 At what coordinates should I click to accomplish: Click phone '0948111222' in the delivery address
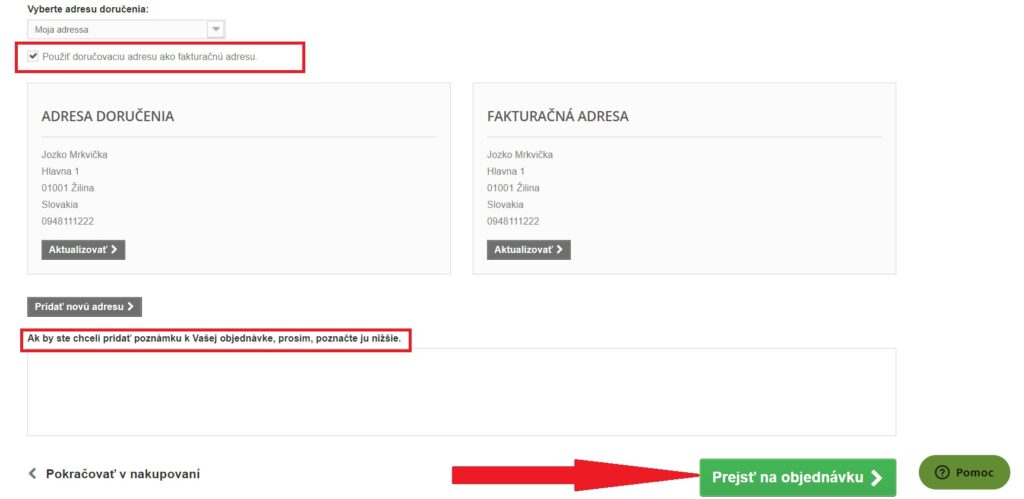[x=67, y=221]
